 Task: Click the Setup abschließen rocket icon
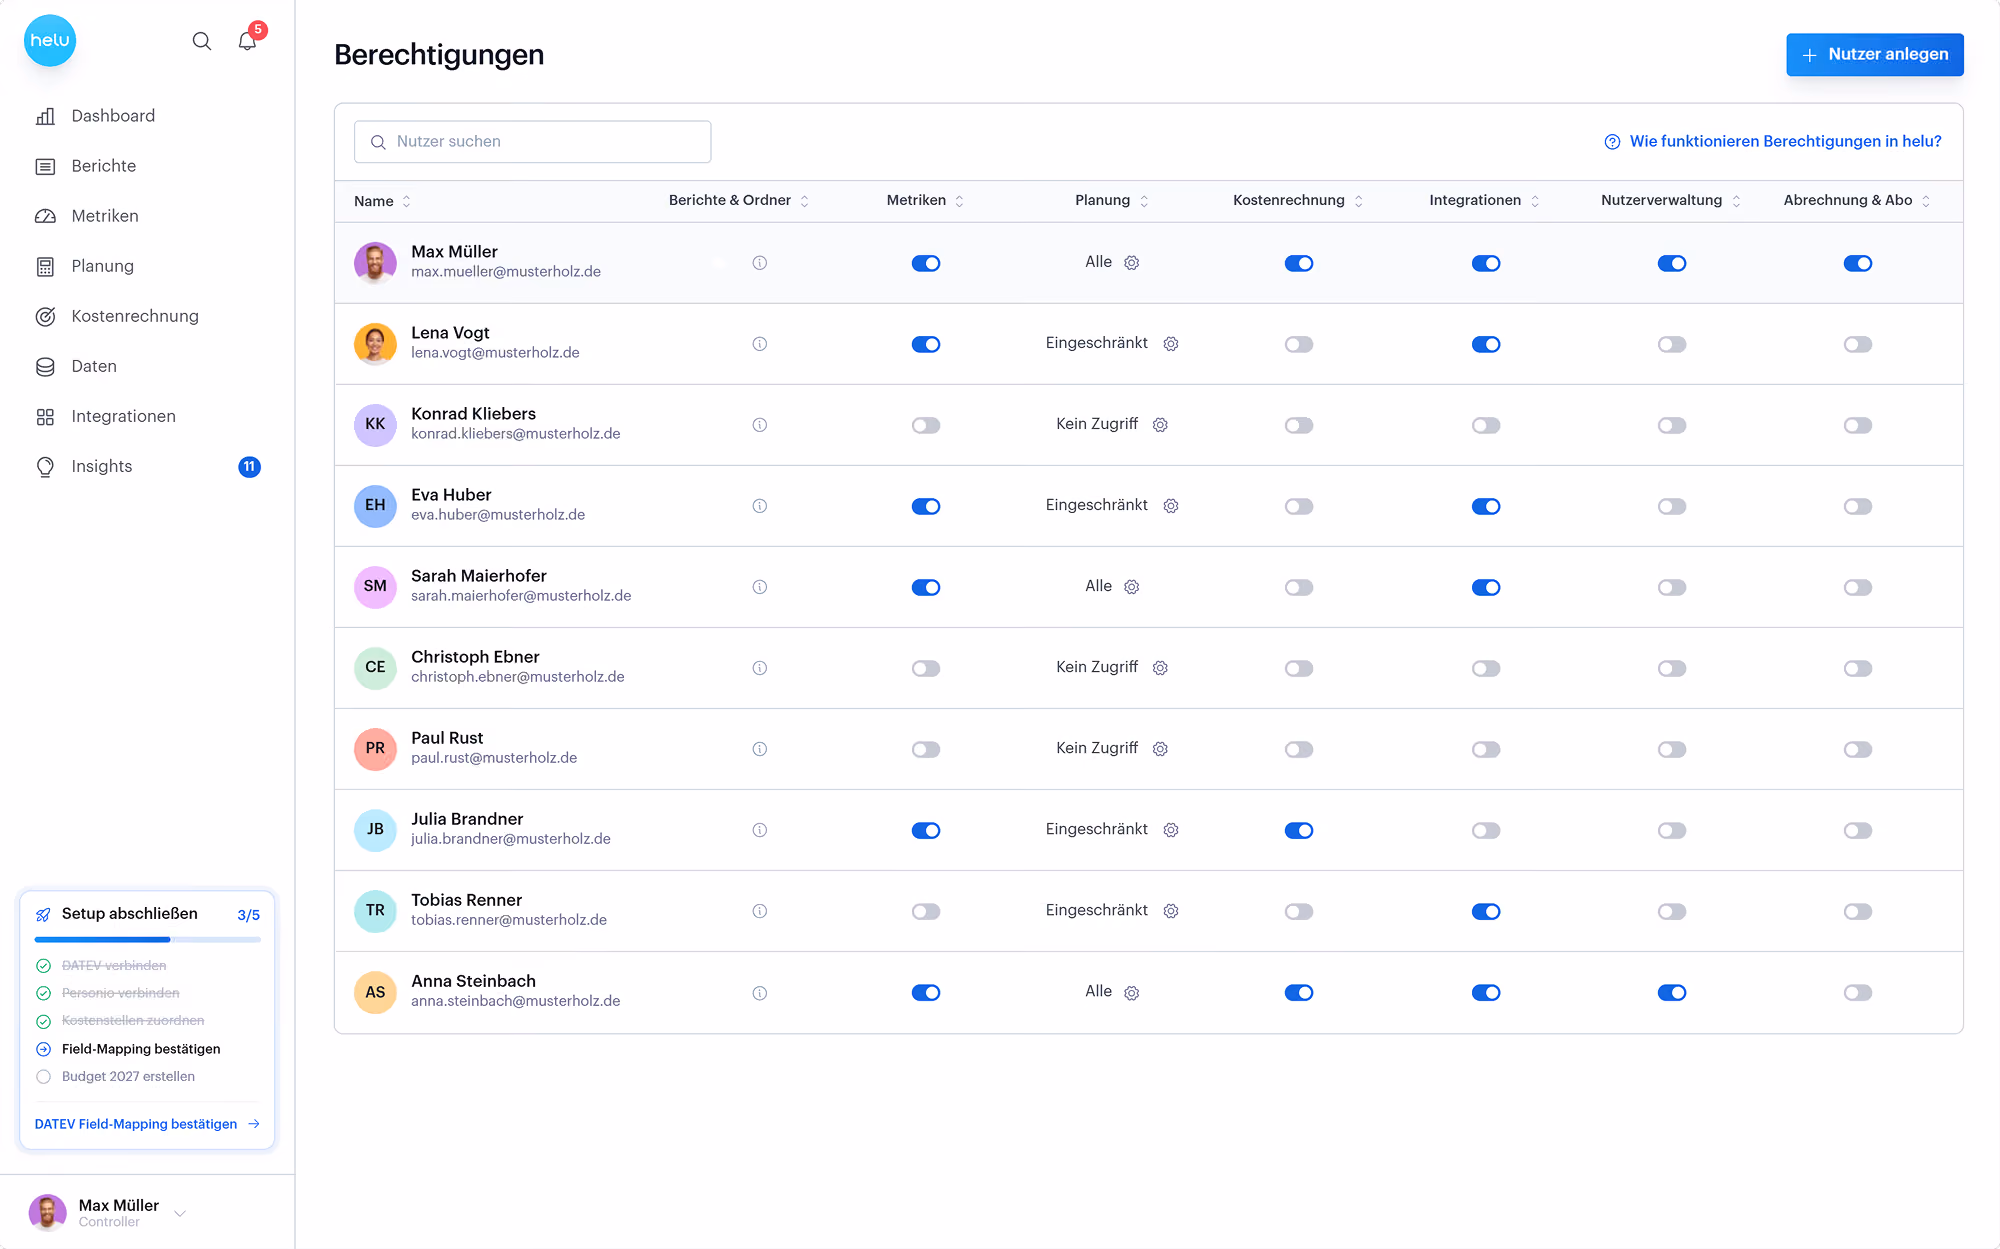(x=43, y=914)
